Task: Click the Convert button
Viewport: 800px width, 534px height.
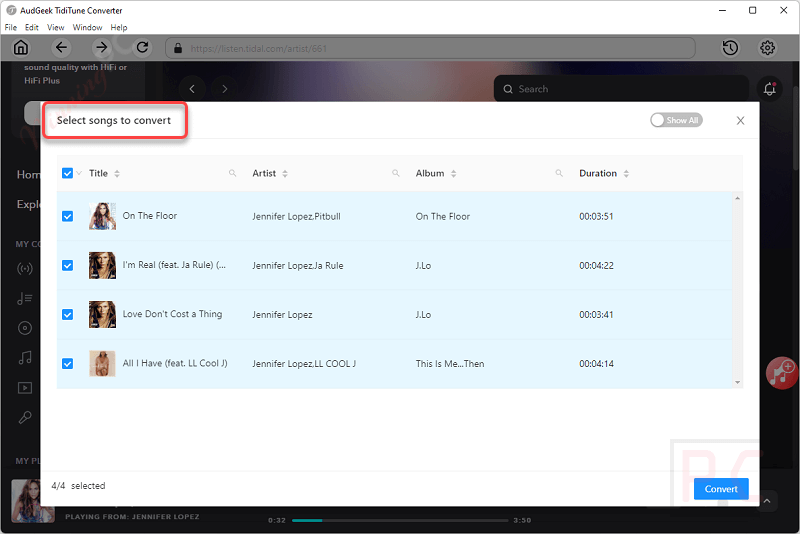Action: (x=721, y=489)
